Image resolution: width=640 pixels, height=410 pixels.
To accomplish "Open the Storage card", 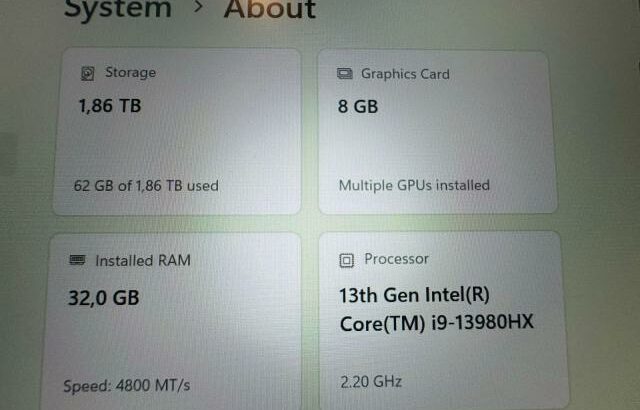I will (x=178, y=131).
